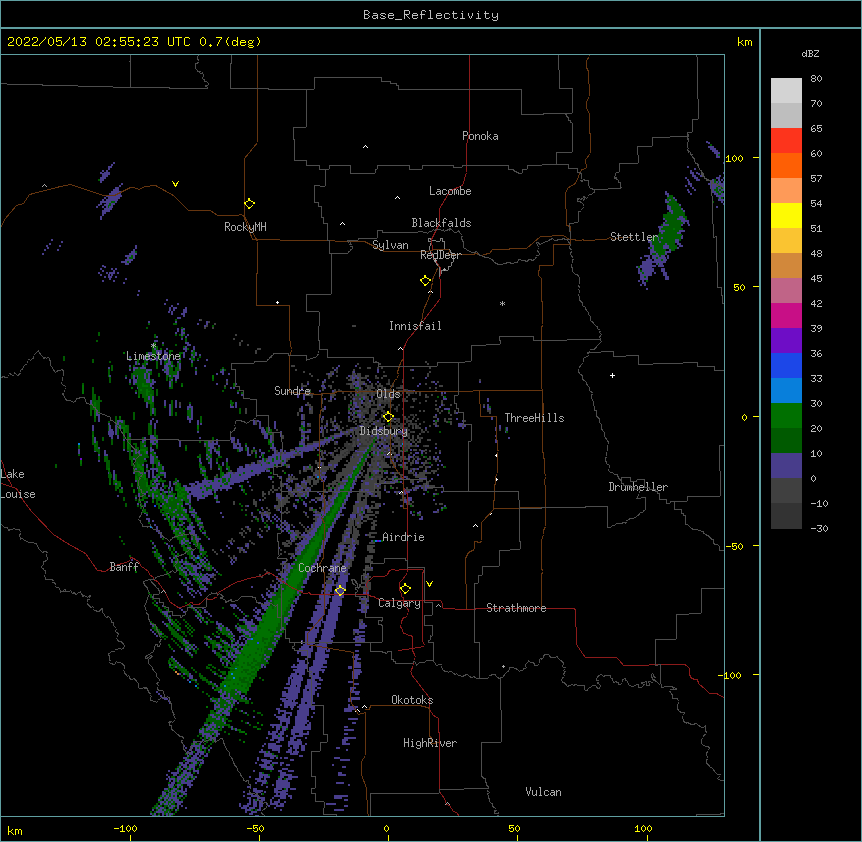
Task: Pick the bright yellow swatch in dBZ legend
Action: pyautogui.click(x=786, y=215)
